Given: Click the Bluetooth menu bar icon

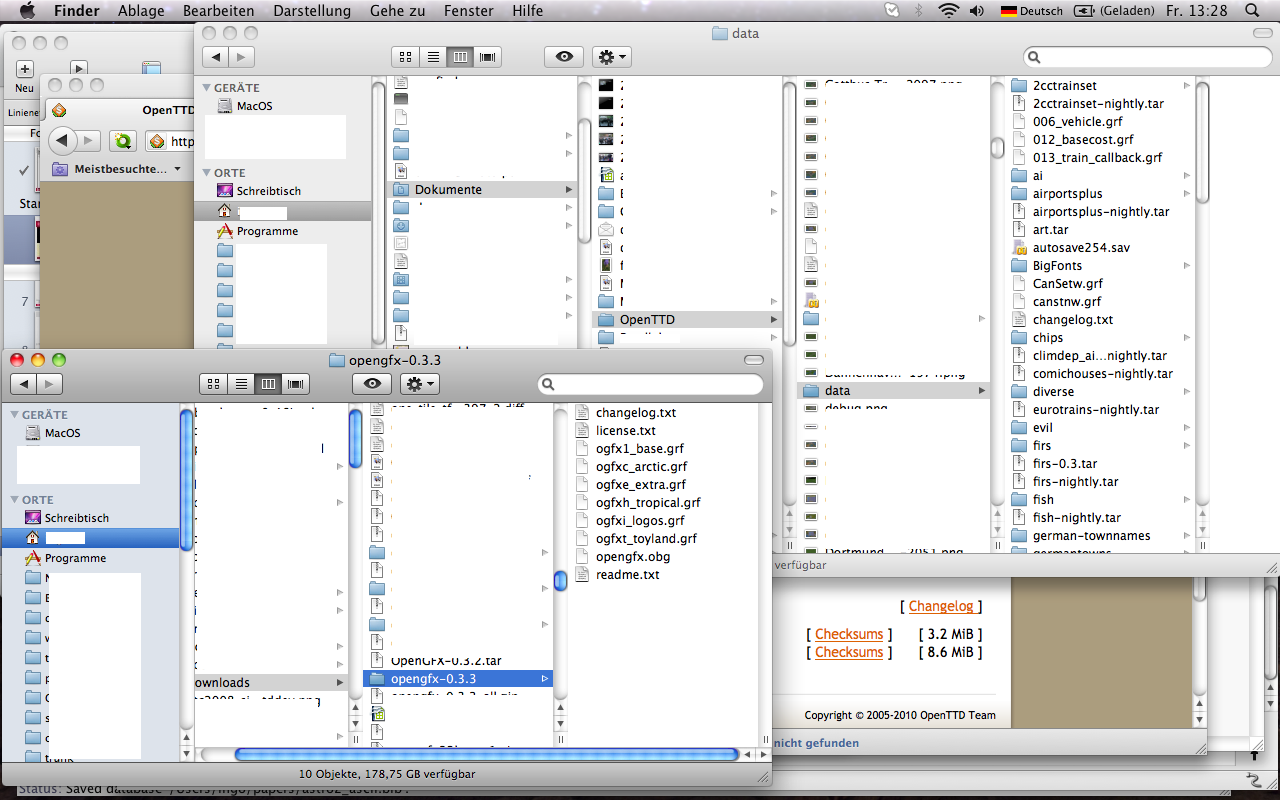Looking at the screenshot, I should (x=918, y=11).
